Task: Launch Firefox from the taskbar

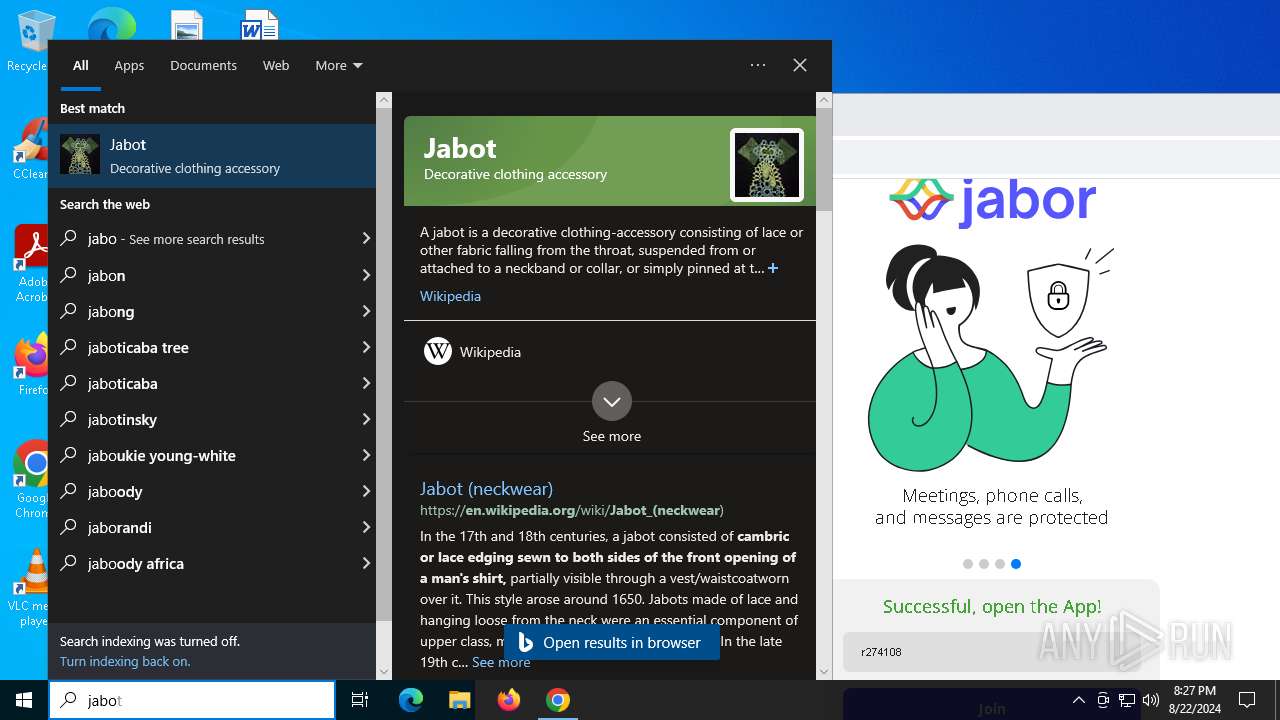Action: coord(509,700)
